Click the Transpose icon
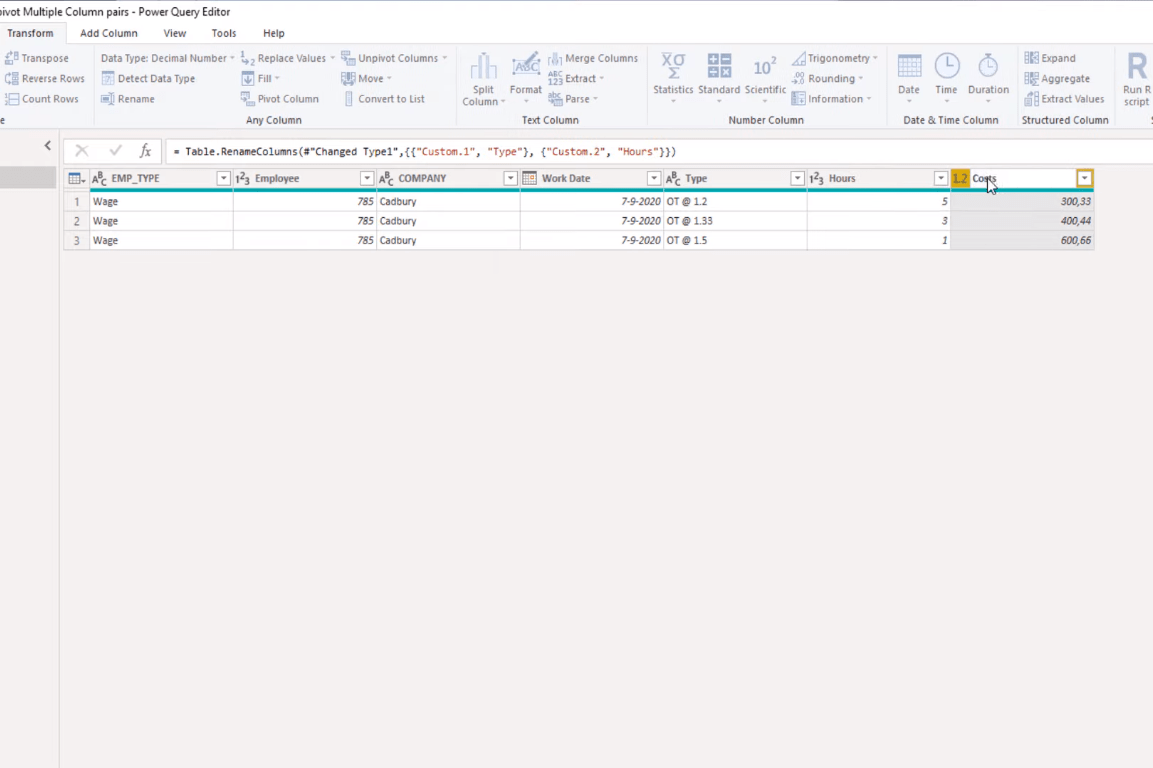Viewport: 1153px width, 768px height. (x=12, y=57)
